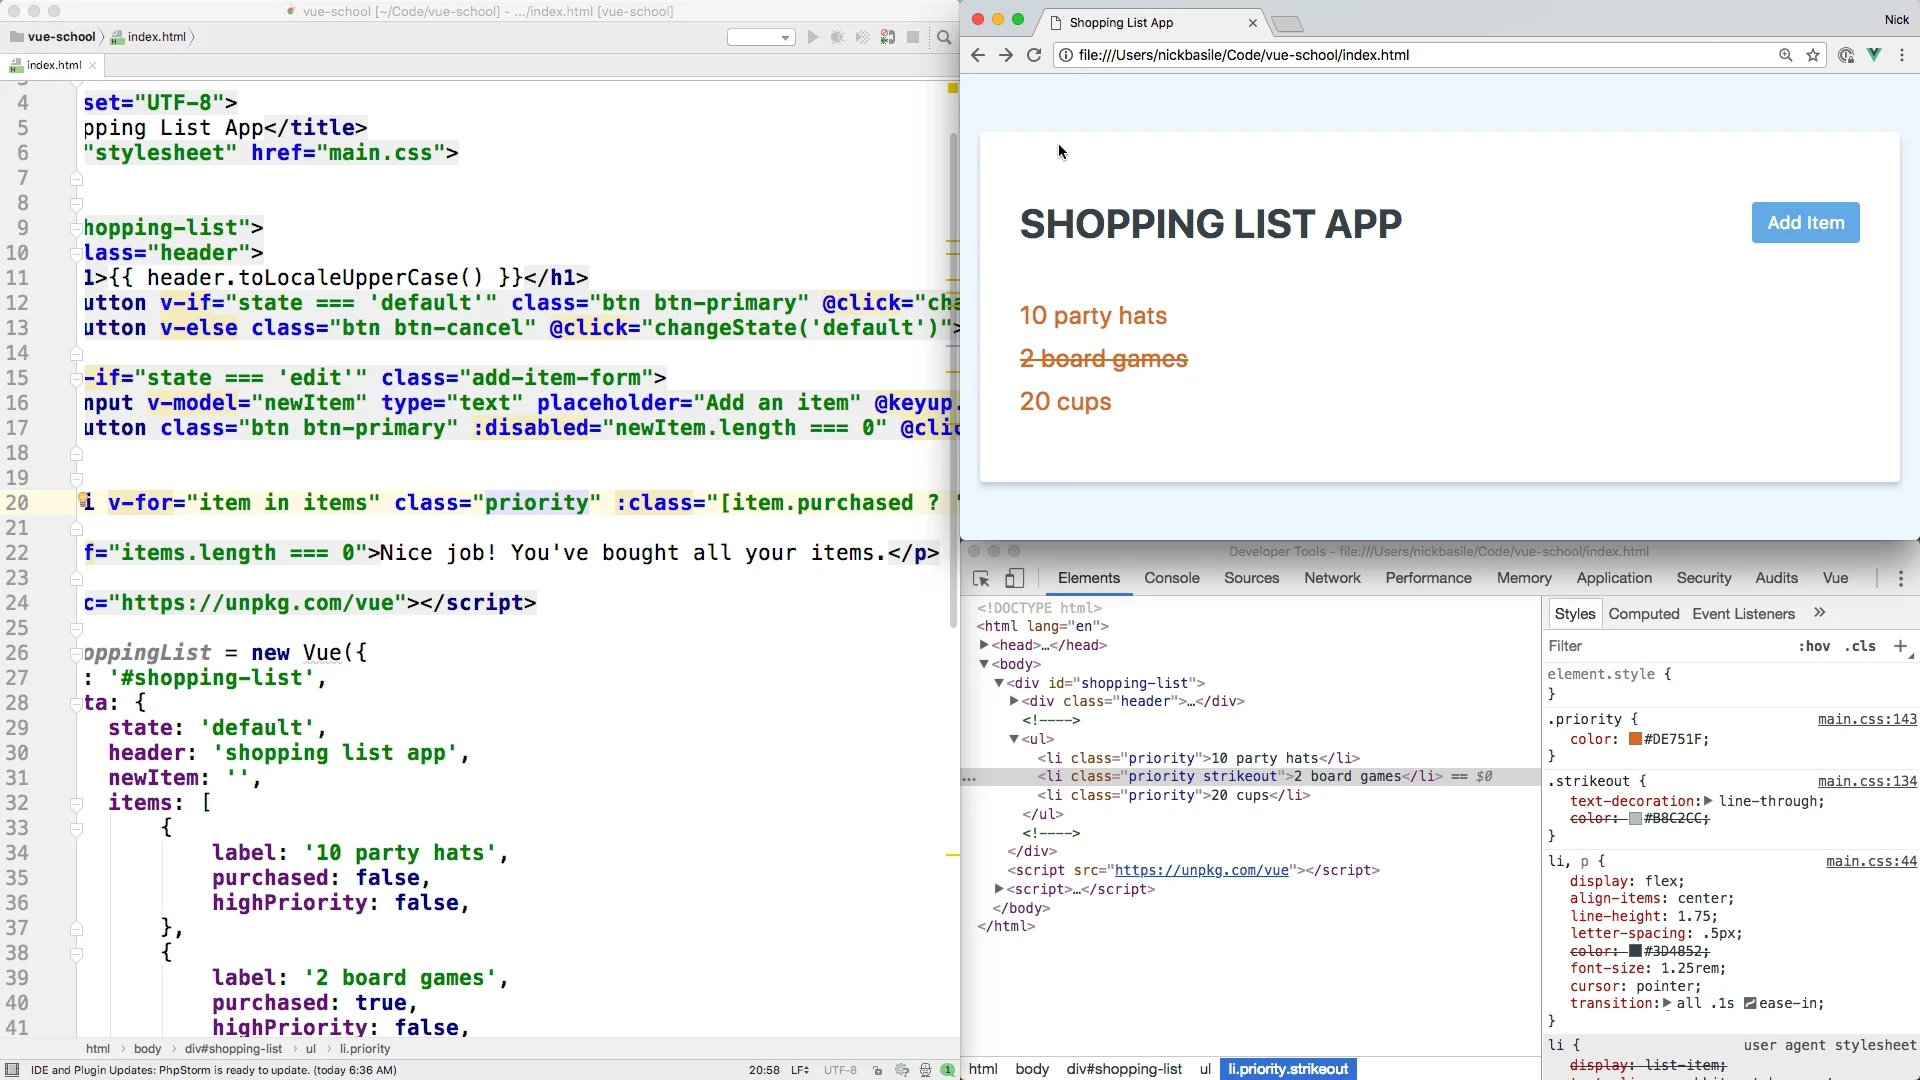Toggle the device toolbar icon in DevTools

point(1014,578)
